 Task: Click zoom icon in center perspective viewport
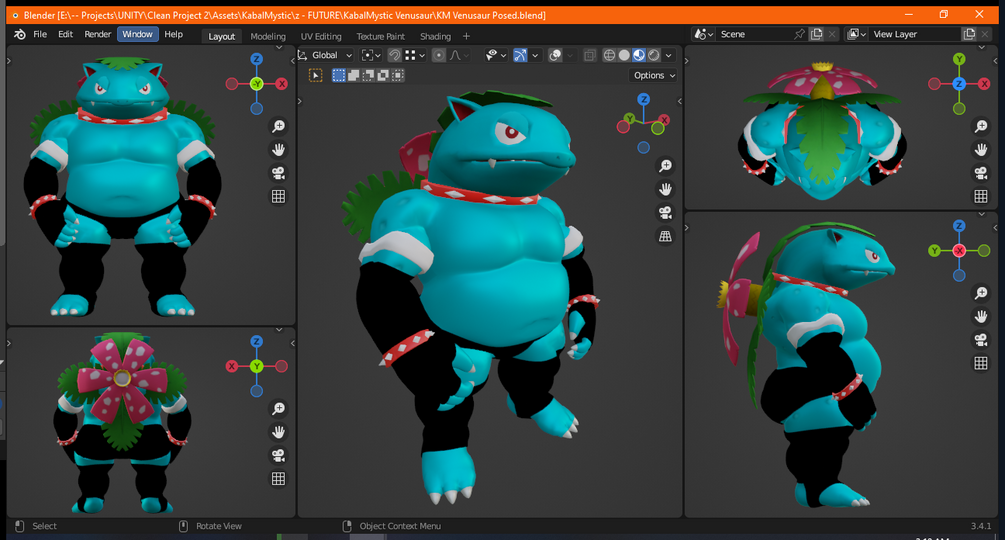click(665, 166)
